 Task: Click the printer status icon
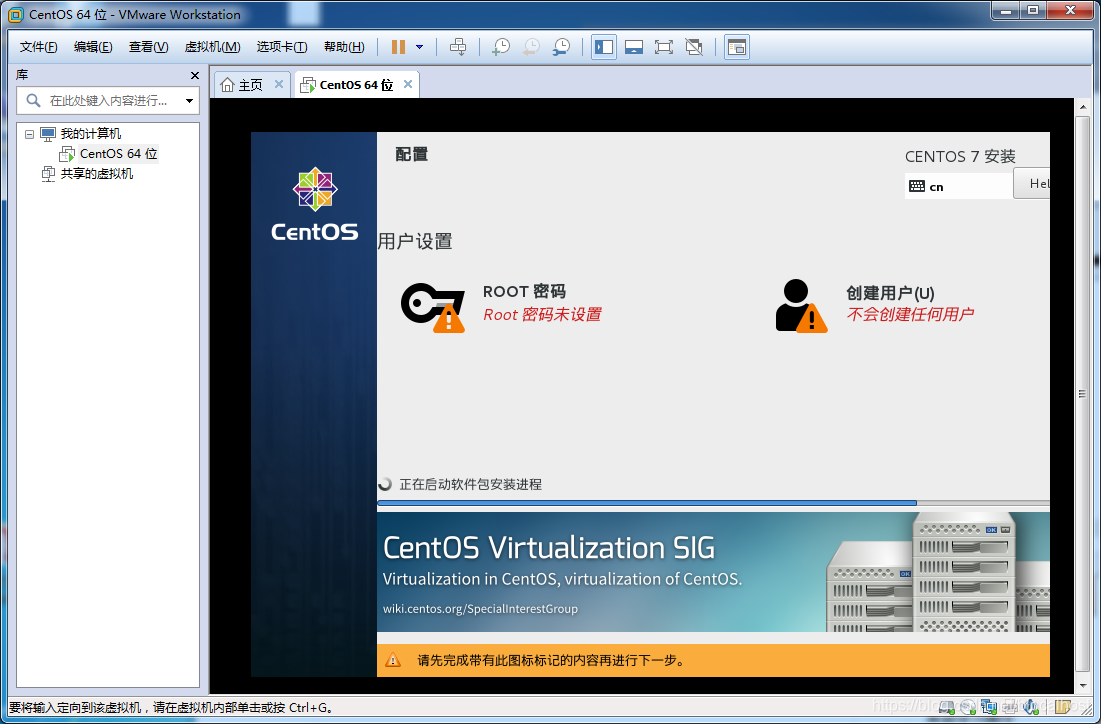click(x=1009, y=707)
